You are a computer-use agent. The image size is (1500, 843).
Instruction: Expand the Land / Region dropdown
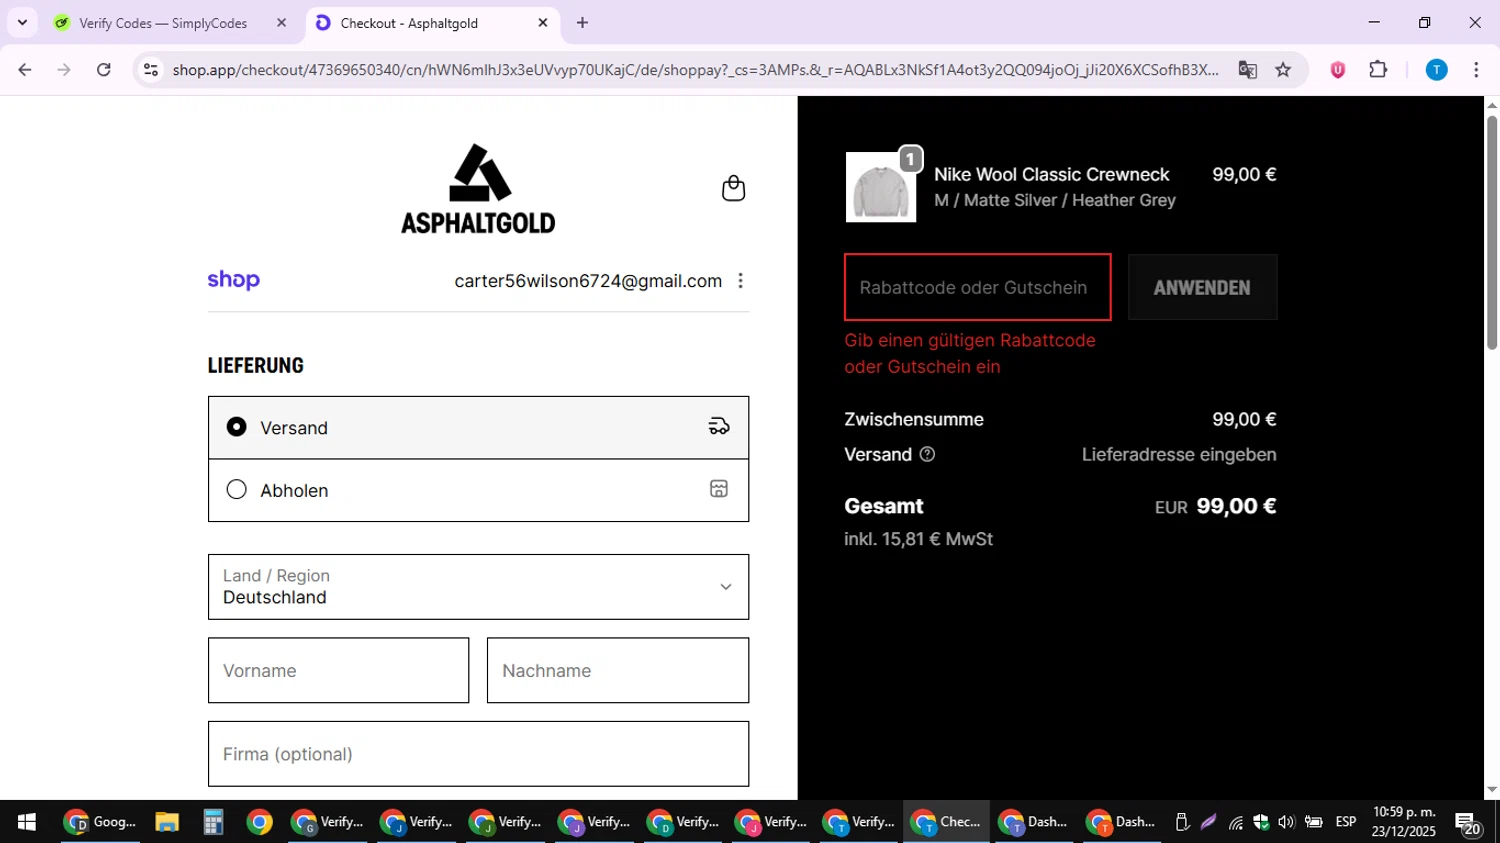tap(478, 587)
